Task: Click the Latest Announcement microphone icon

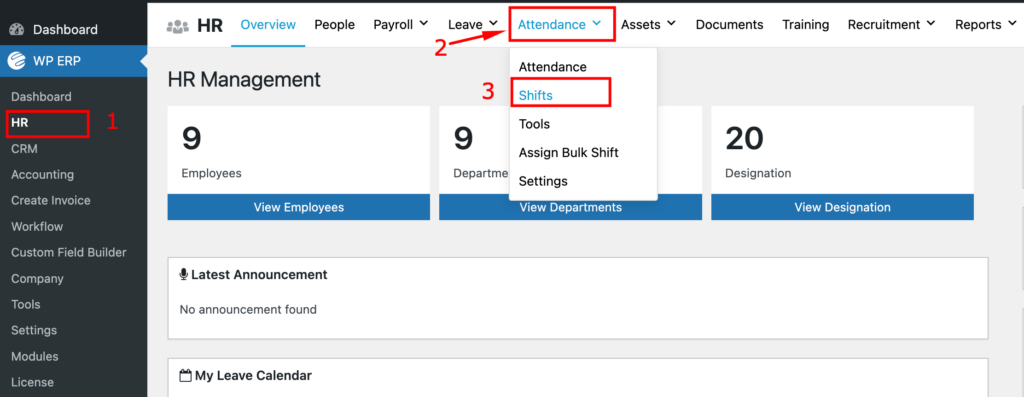Action: (x=184, y=274)
